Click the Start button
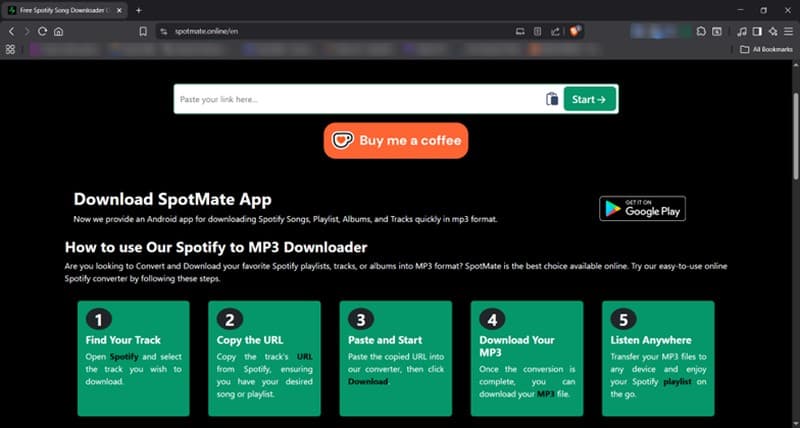 (x=589, y=99)
